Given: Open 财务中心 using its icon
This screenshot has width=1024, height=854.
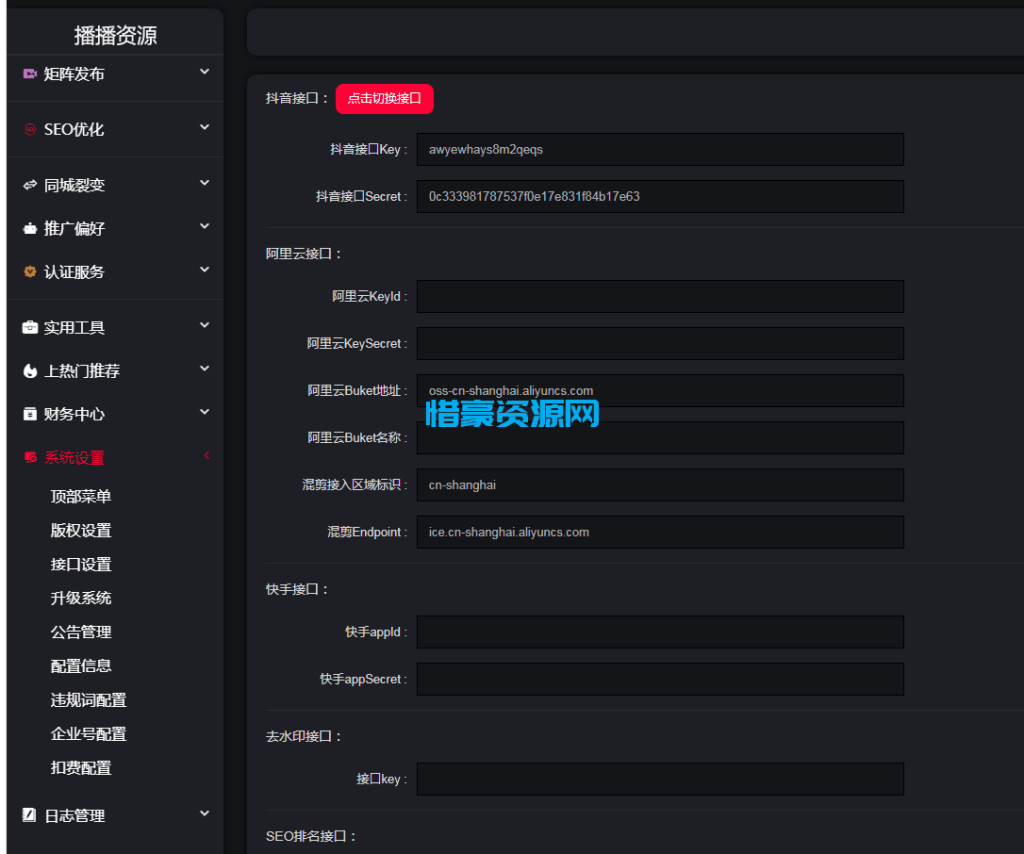Looking at the screenshot, I should tap(28, 413).
